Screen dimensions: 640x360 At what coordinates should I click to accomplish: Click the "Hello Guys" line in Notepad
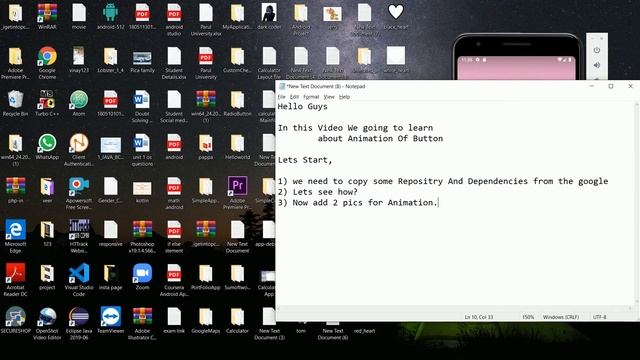(302, 107)
